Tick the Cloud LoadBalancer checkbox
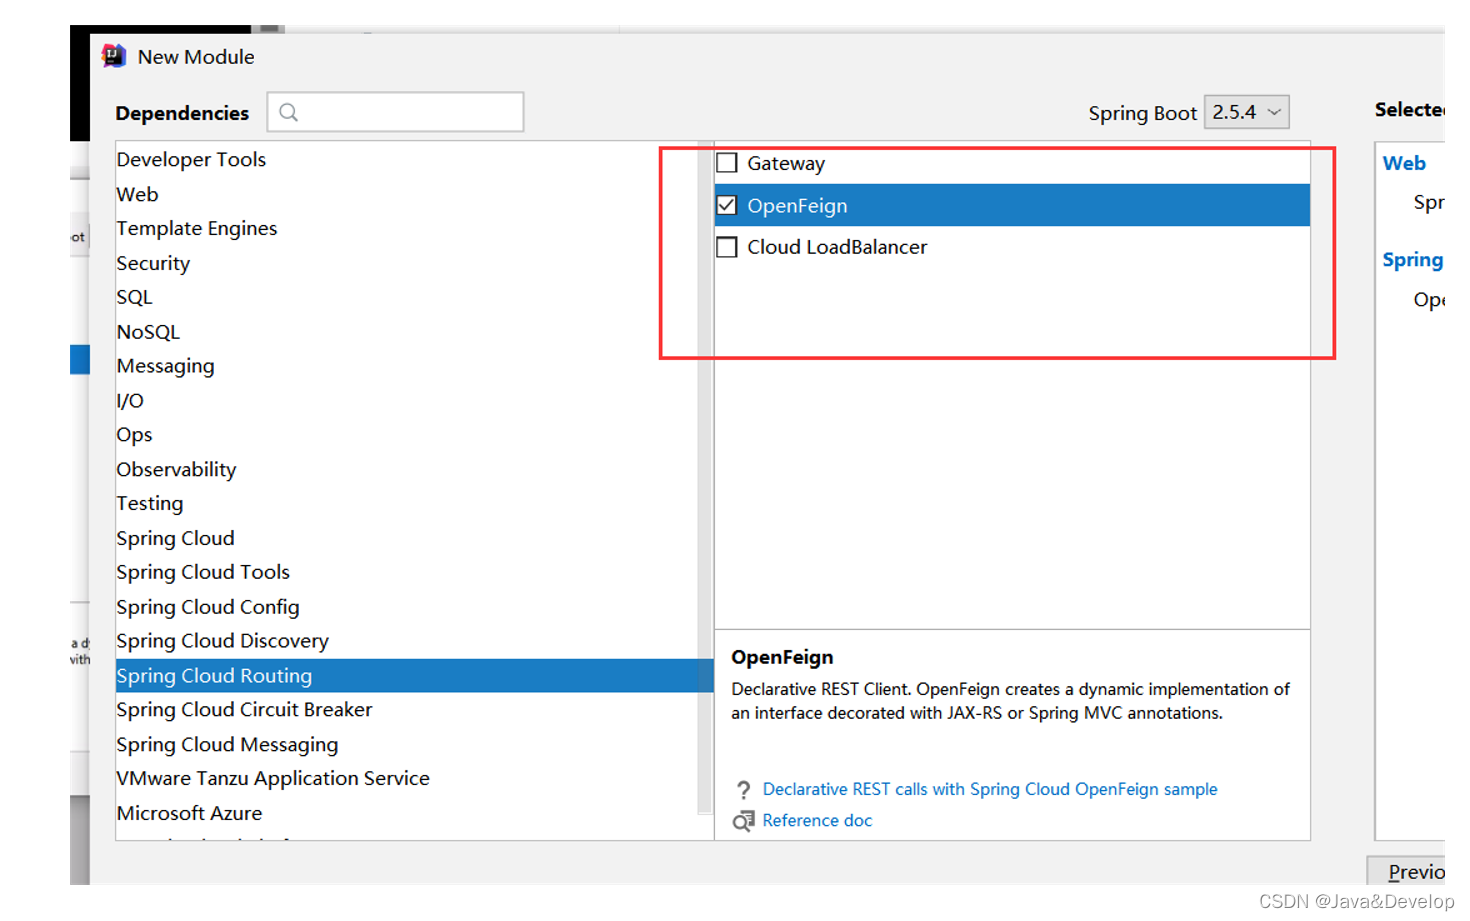Screen dimensions: 1470x921 (x=727, y=247)
